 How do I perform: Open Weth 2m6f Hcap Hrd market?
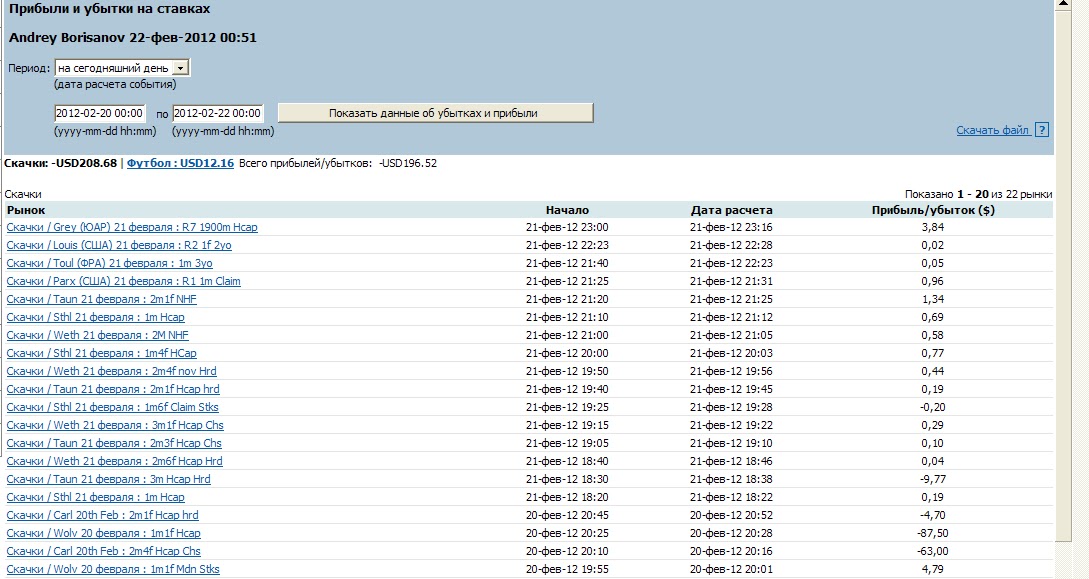(115, 462)
